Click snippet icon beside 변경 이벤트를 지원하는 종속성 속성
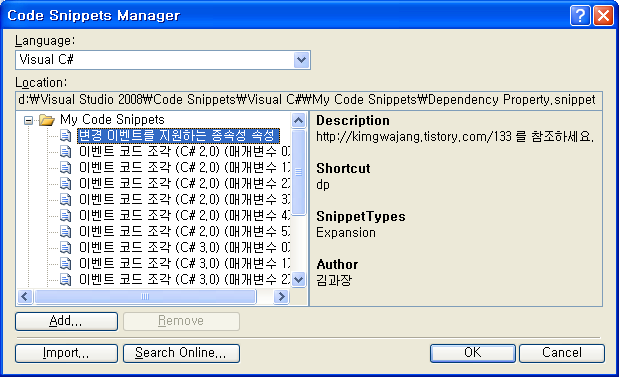 66,136
